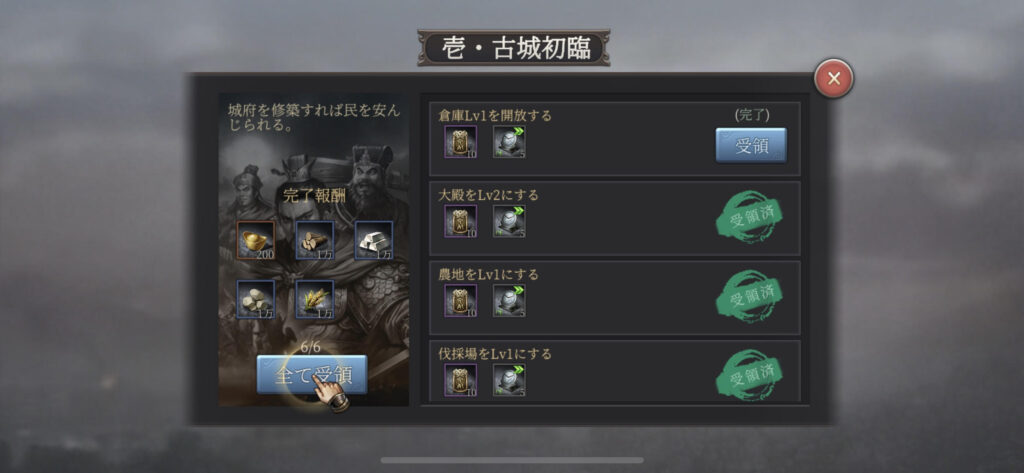Tap the 全て受領 claim-all button
Viewport: 1024px width, 473px height.
tap(312, 374)
